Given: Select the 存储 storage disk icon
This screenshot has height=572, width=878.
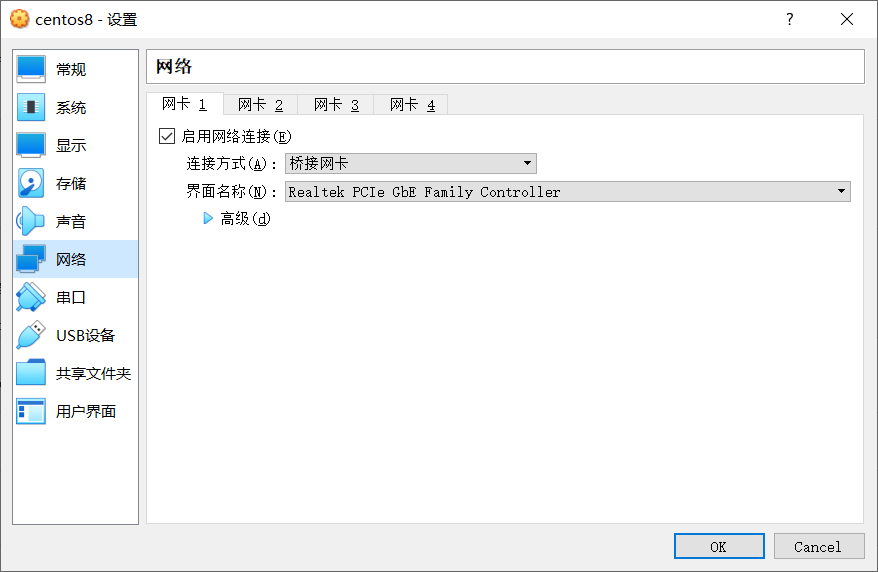Looking at the screenshot, I should [x=31, y=184].
